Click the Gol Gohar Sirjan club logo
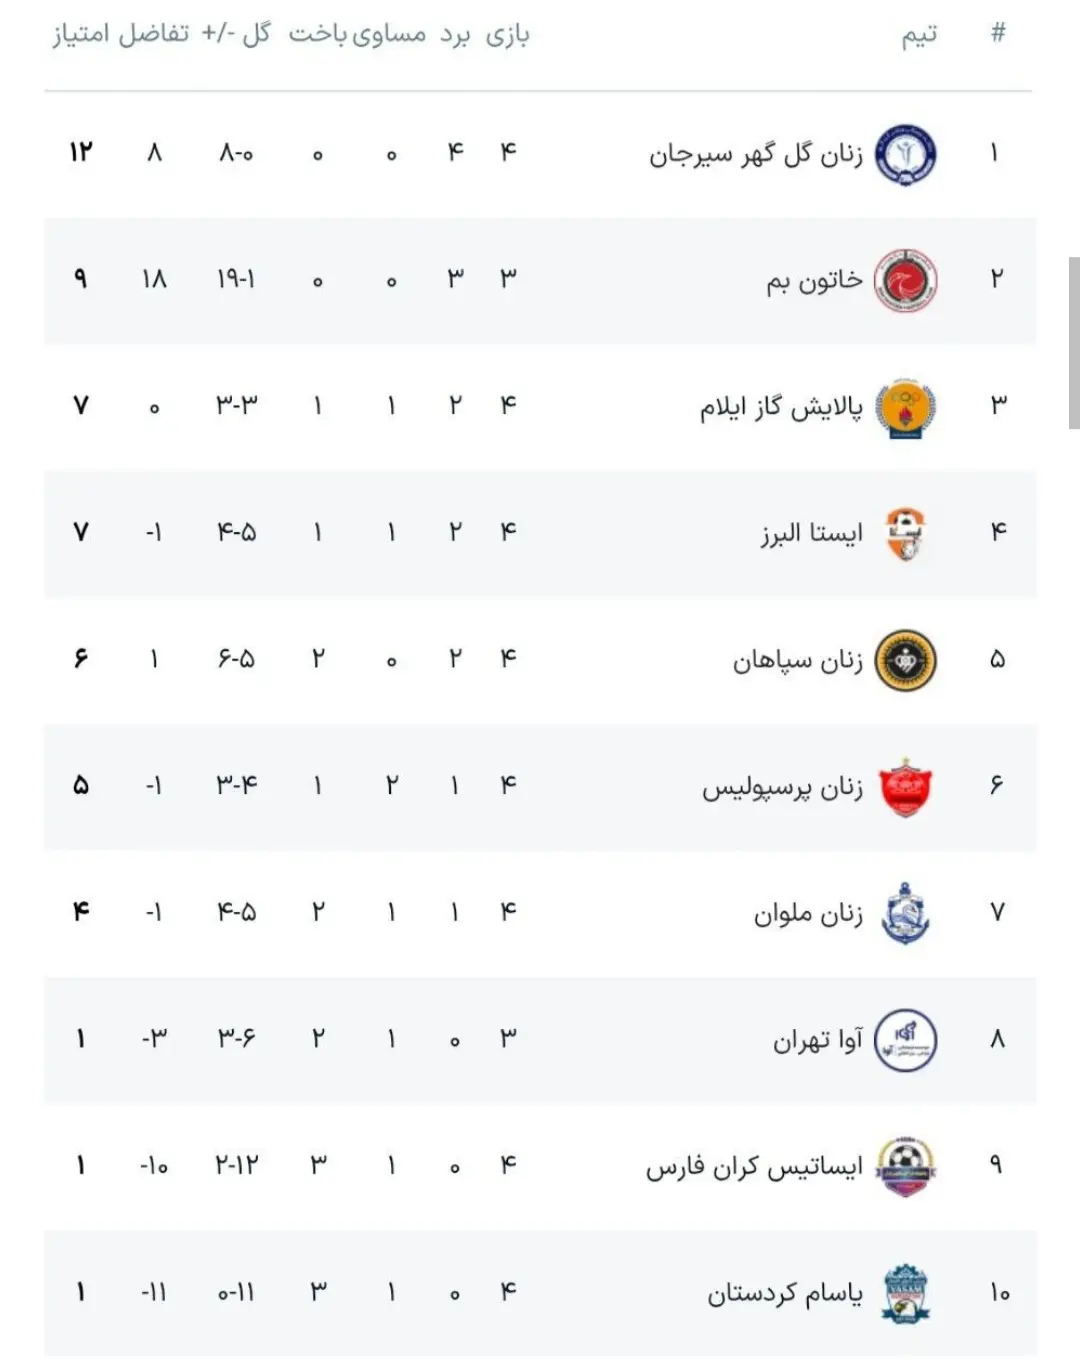 click(905, 155)
